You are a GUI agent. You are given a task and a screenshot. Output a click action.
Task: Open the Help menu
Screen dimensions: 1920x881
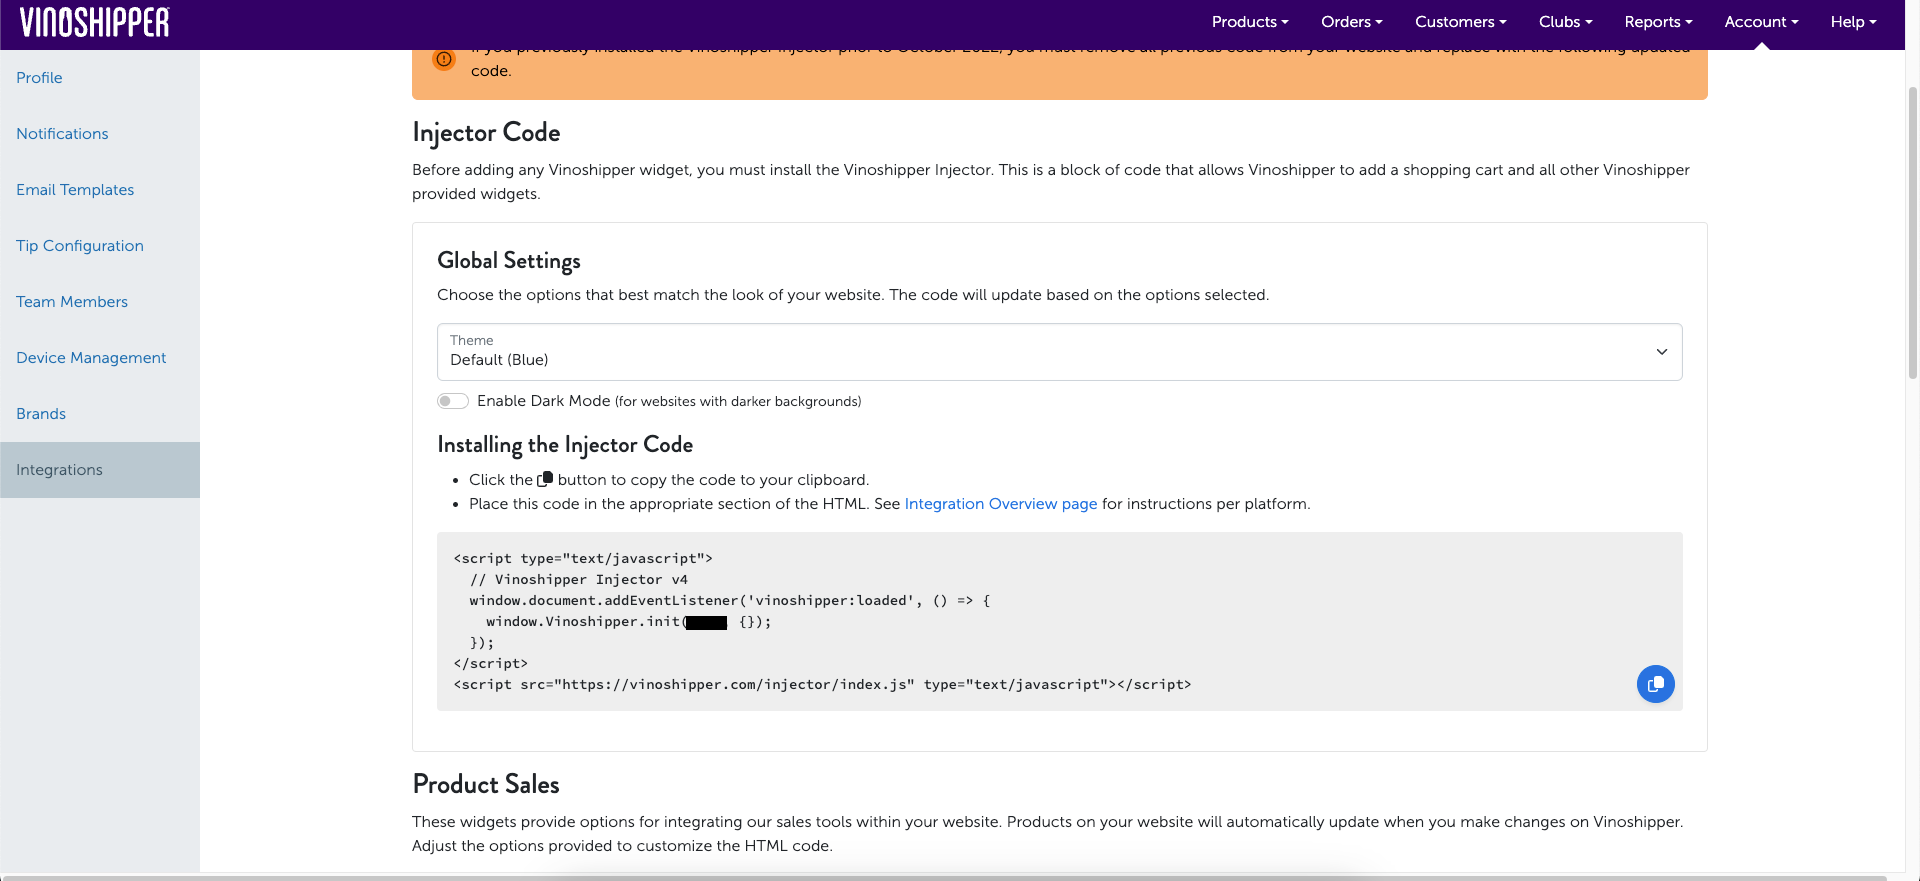tap(1853, 22)
